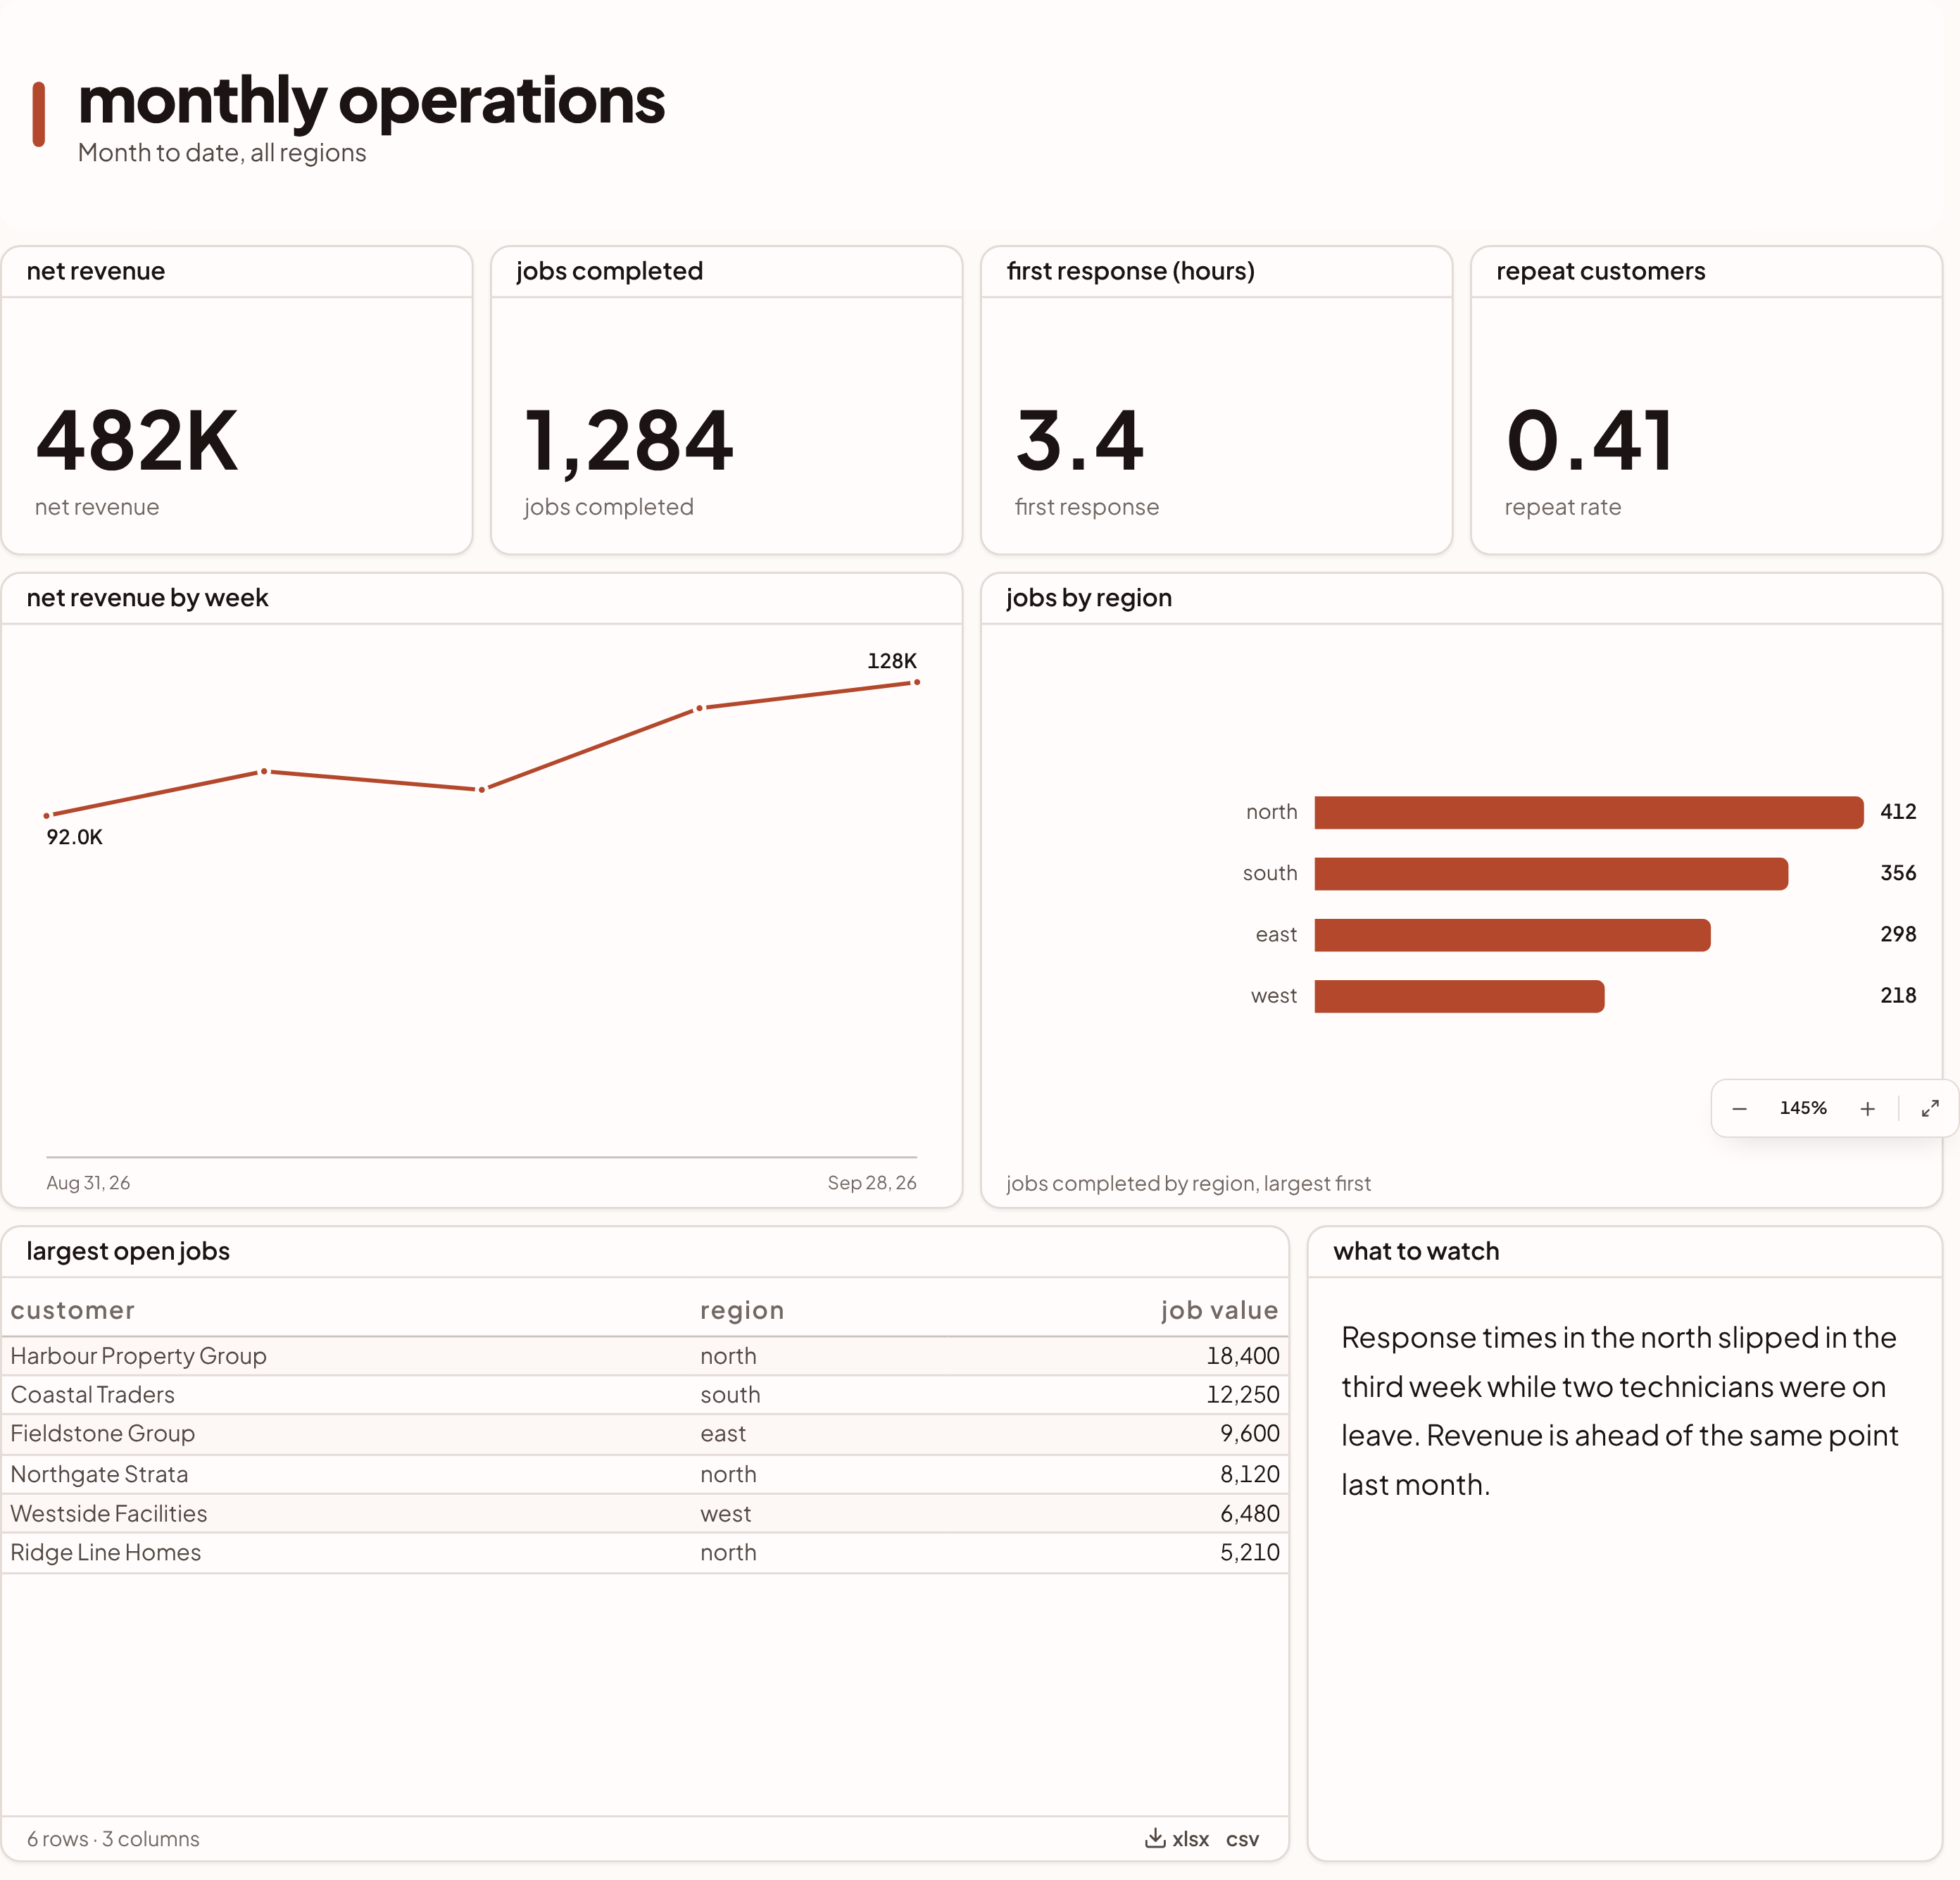Click the 5,210 job value

click(1249, 1552)
